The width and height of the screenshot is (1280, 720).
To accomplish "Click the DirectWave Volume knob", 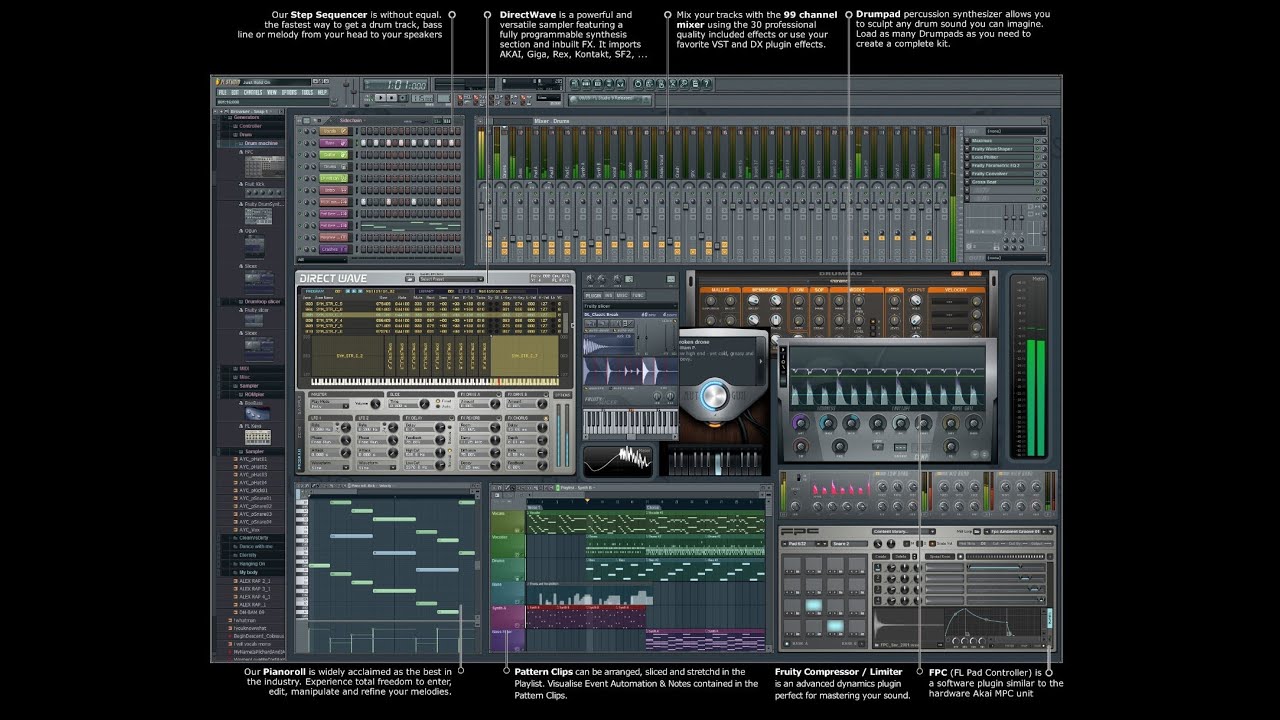I will tap(376, 404).
